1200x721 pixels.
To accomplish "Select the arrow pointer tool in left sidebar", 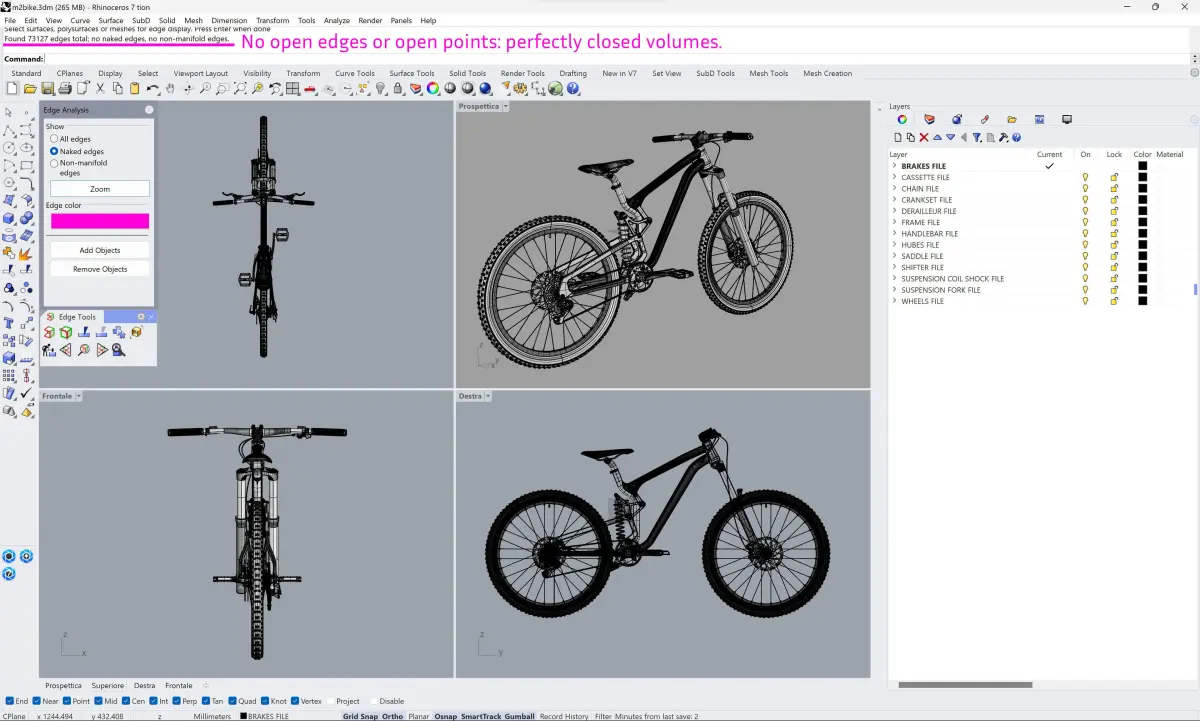I will pyautogui.click(x=8, y=112).
